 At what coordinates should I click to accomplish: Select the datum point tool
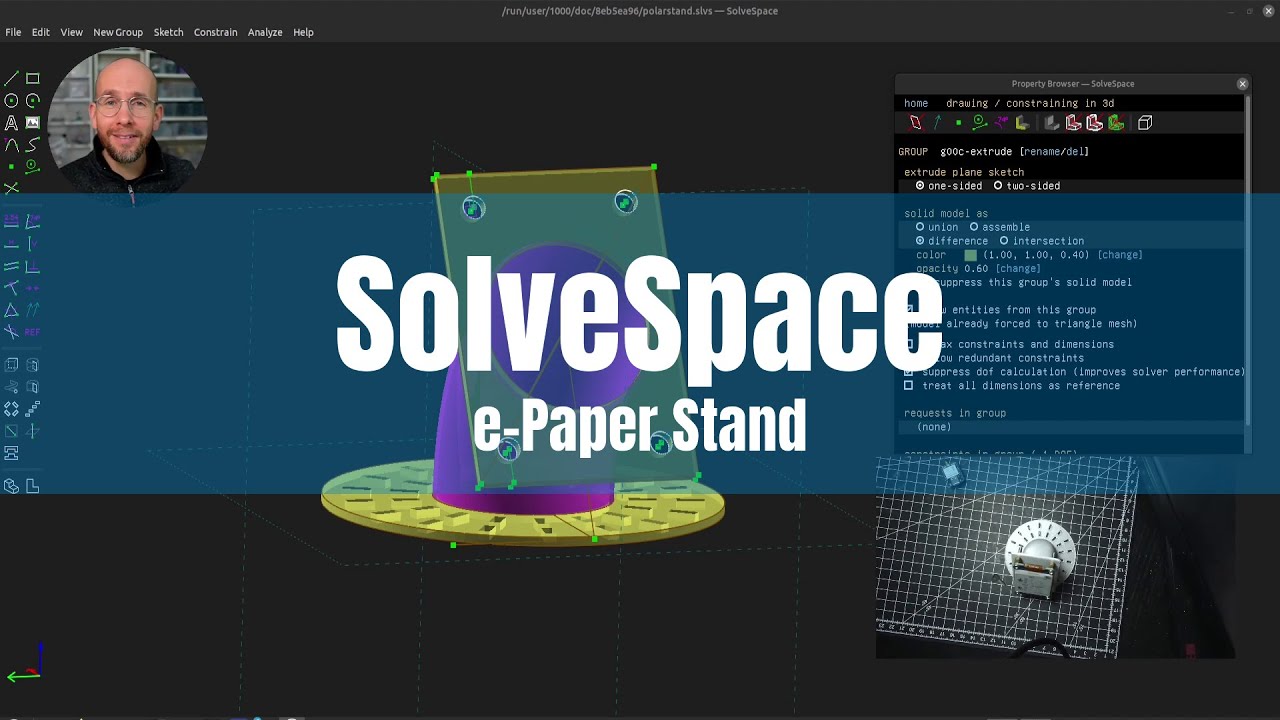point(11,166)
